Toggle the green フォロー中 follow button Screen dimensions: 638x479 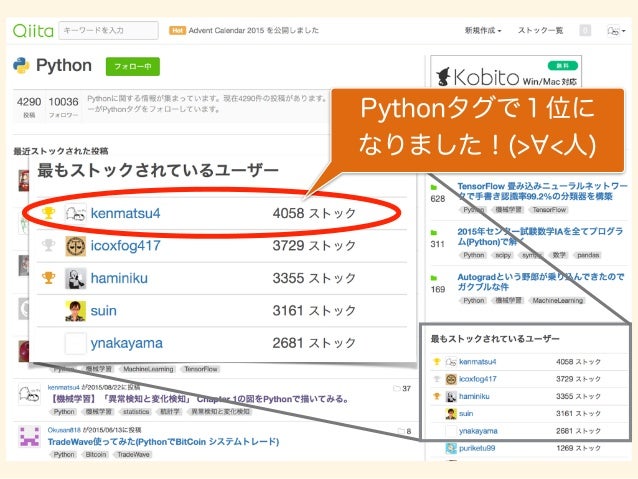(133, 66)
